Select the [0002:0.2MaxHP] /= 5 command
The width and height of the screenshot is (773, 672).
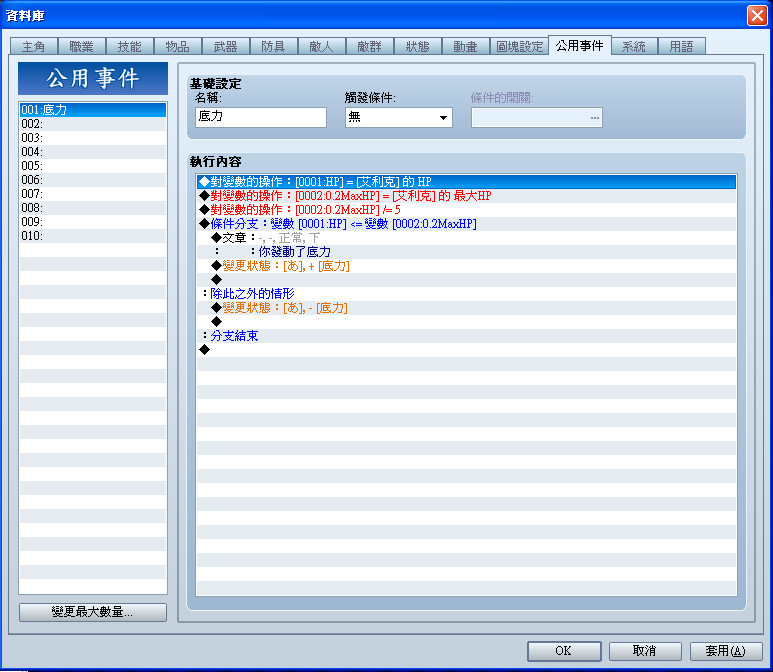tap(466, 210)
